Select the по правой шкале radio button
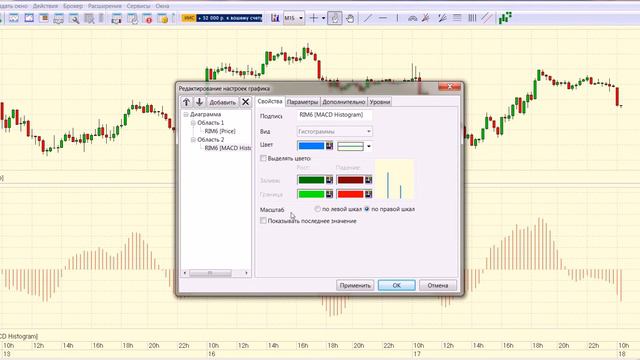This screenshot has width=640, height=360. tap(367, 209)
